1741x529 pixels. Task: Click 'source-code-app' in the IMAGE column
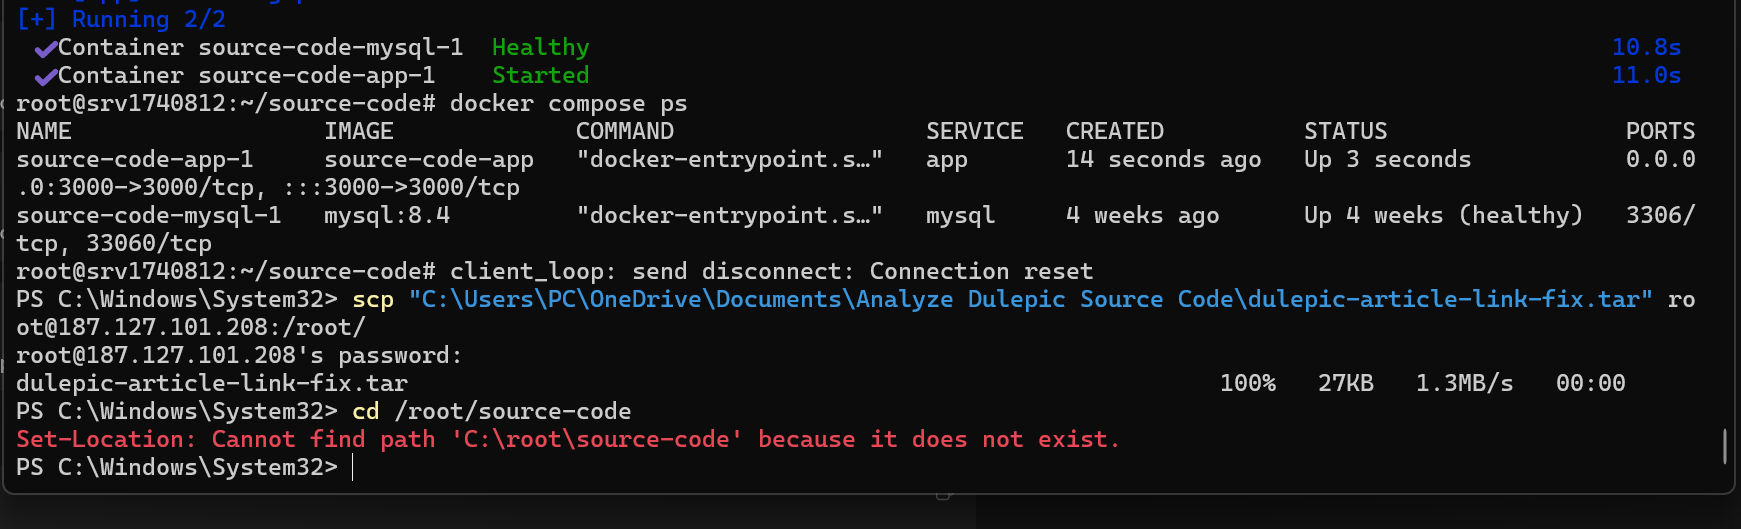429,160
